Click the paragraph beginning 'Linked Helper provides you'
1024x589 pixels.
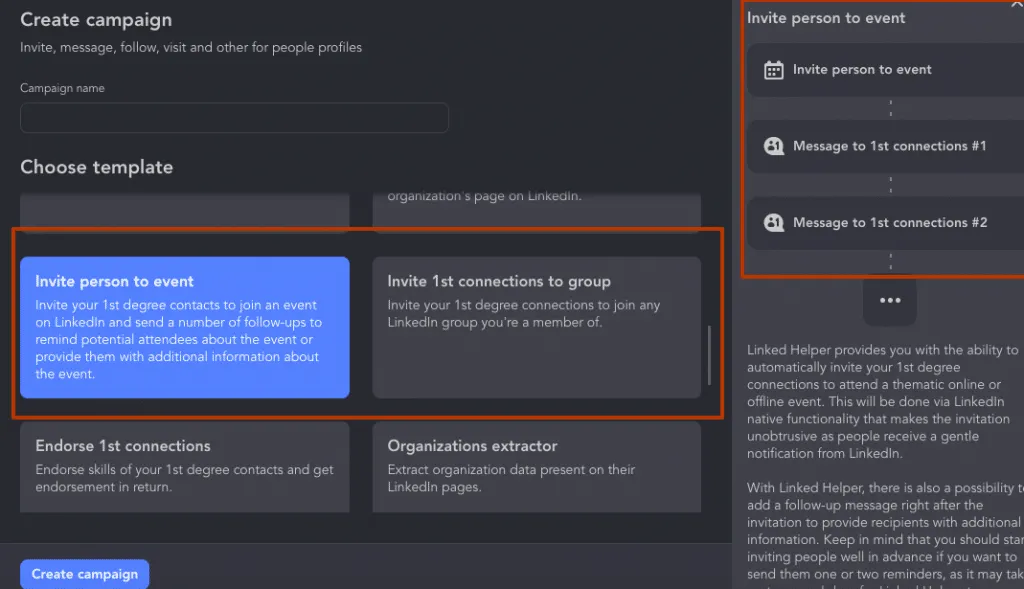[883, 402]
